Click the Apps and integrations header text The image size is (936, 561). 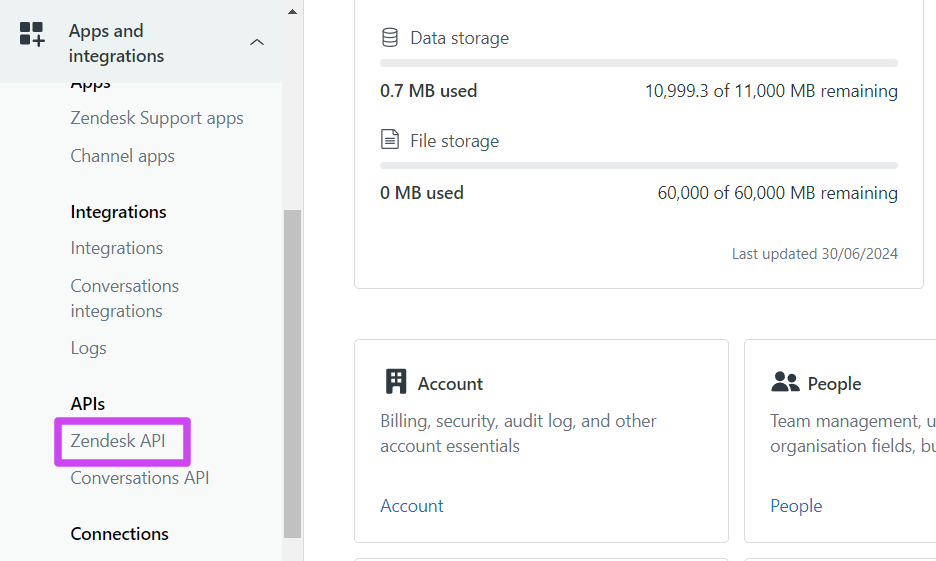coord(116,43)
